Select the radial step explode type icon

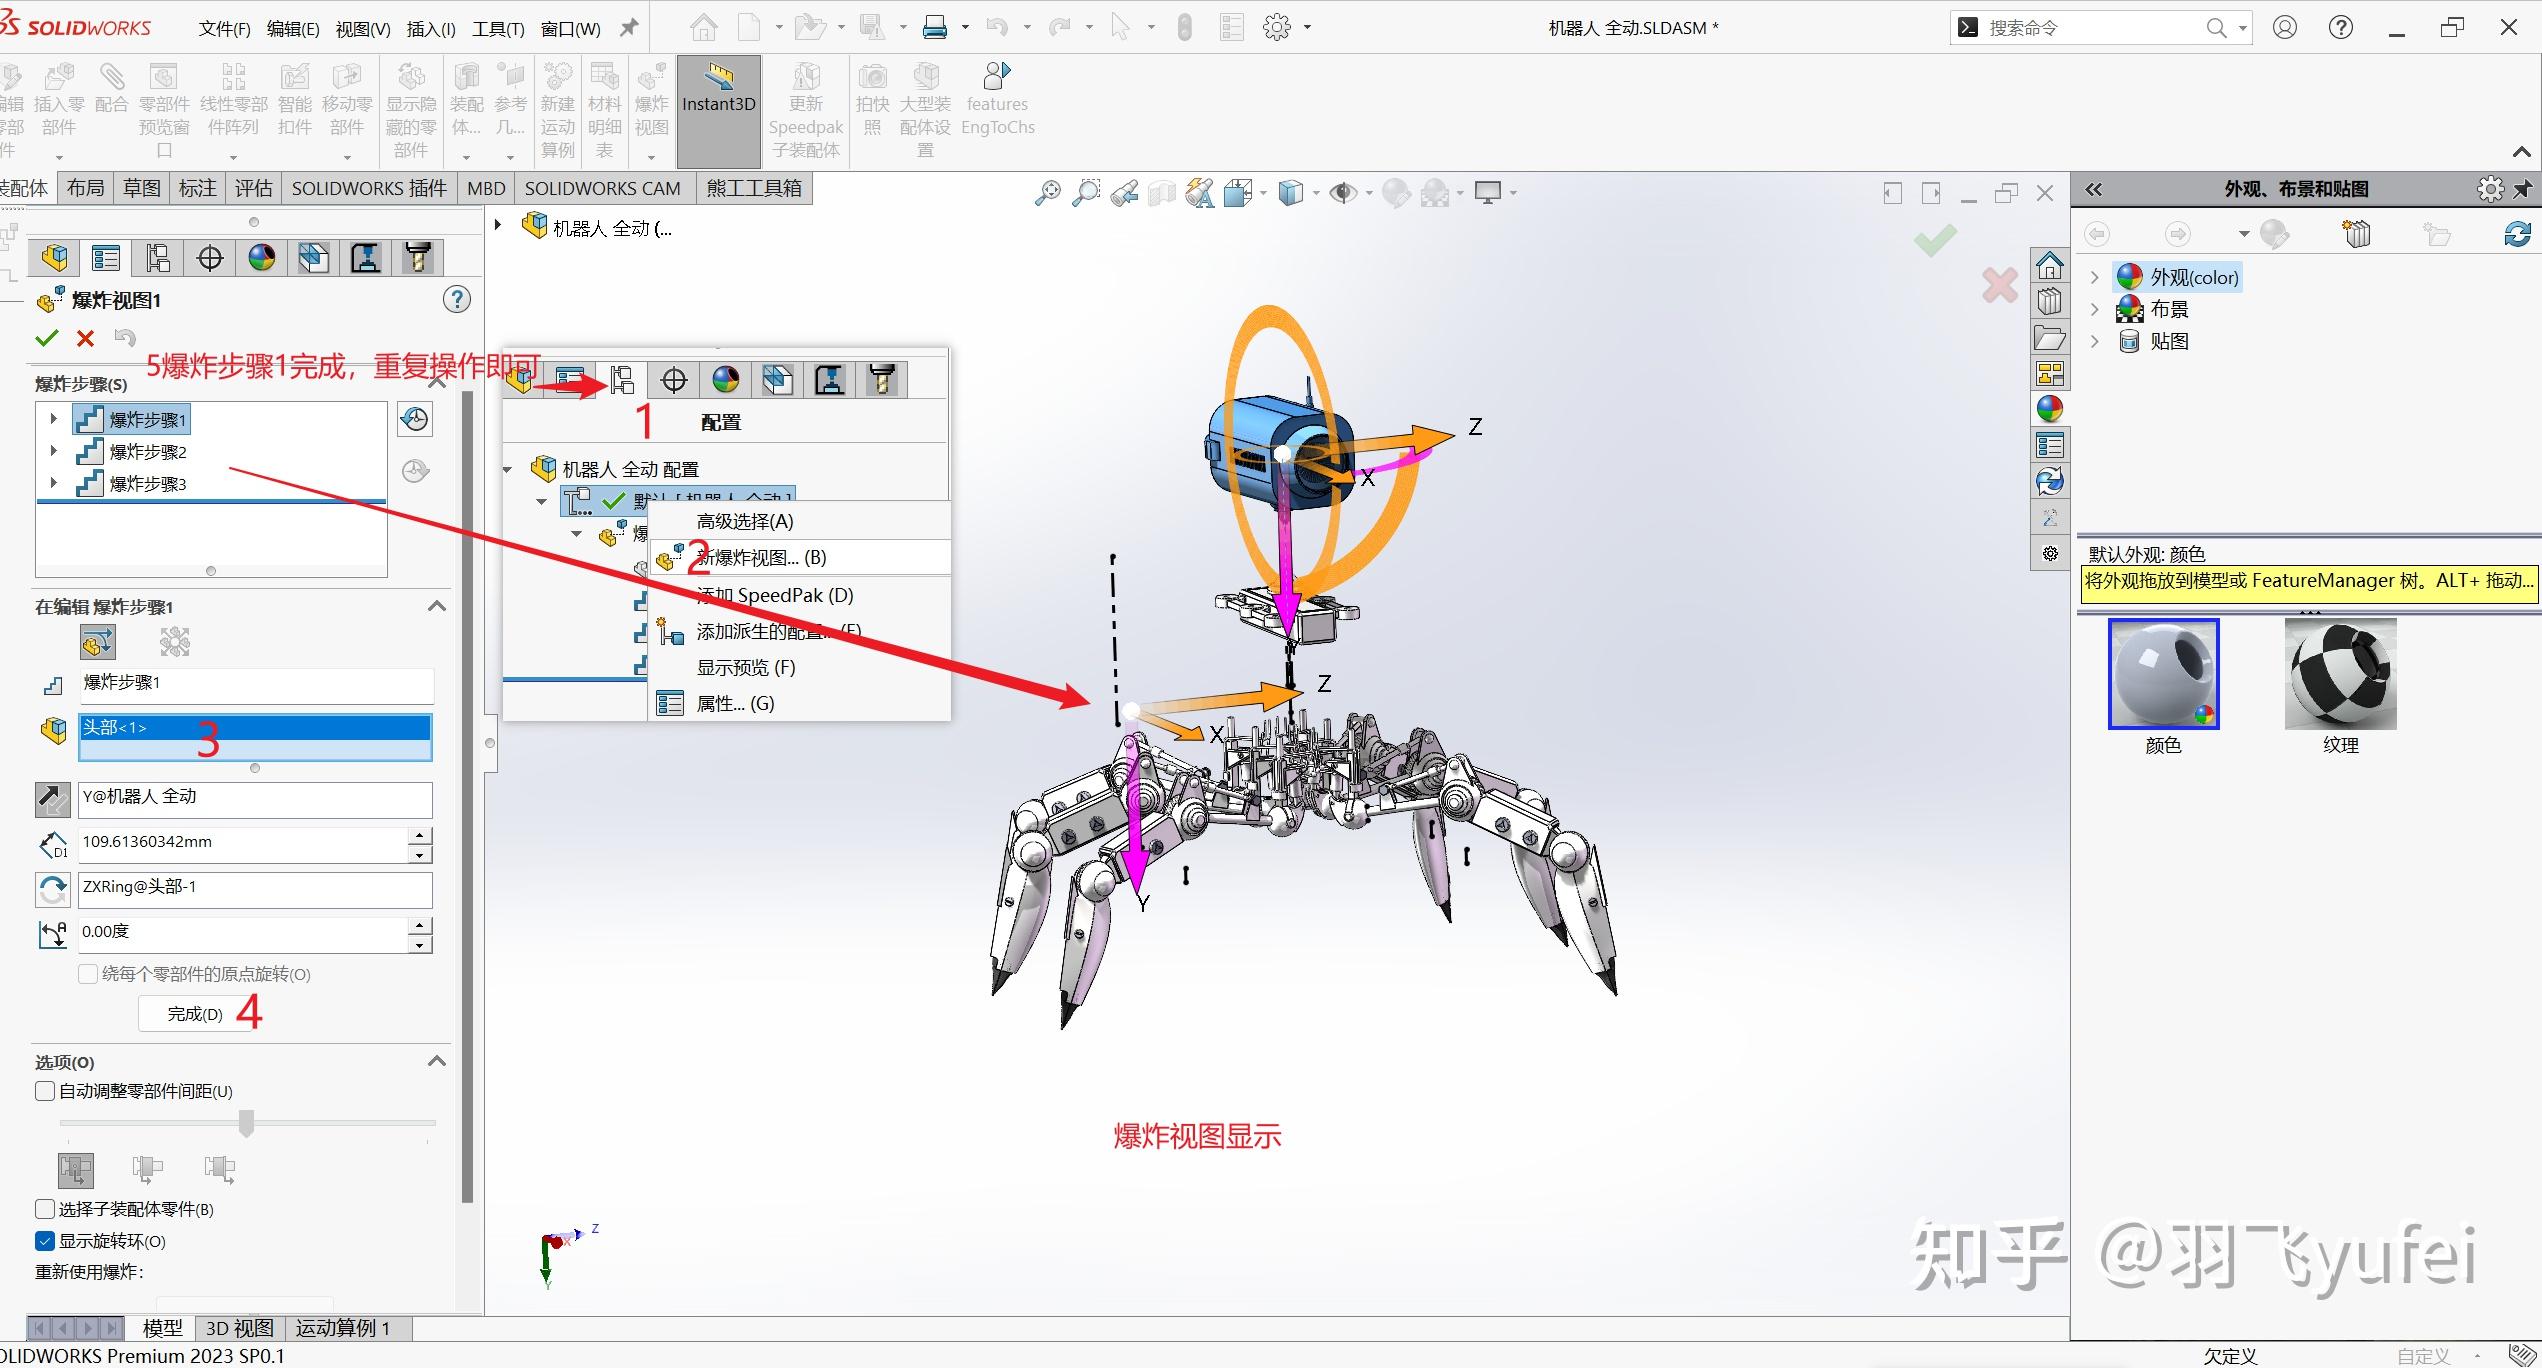[x=175, y=642]
